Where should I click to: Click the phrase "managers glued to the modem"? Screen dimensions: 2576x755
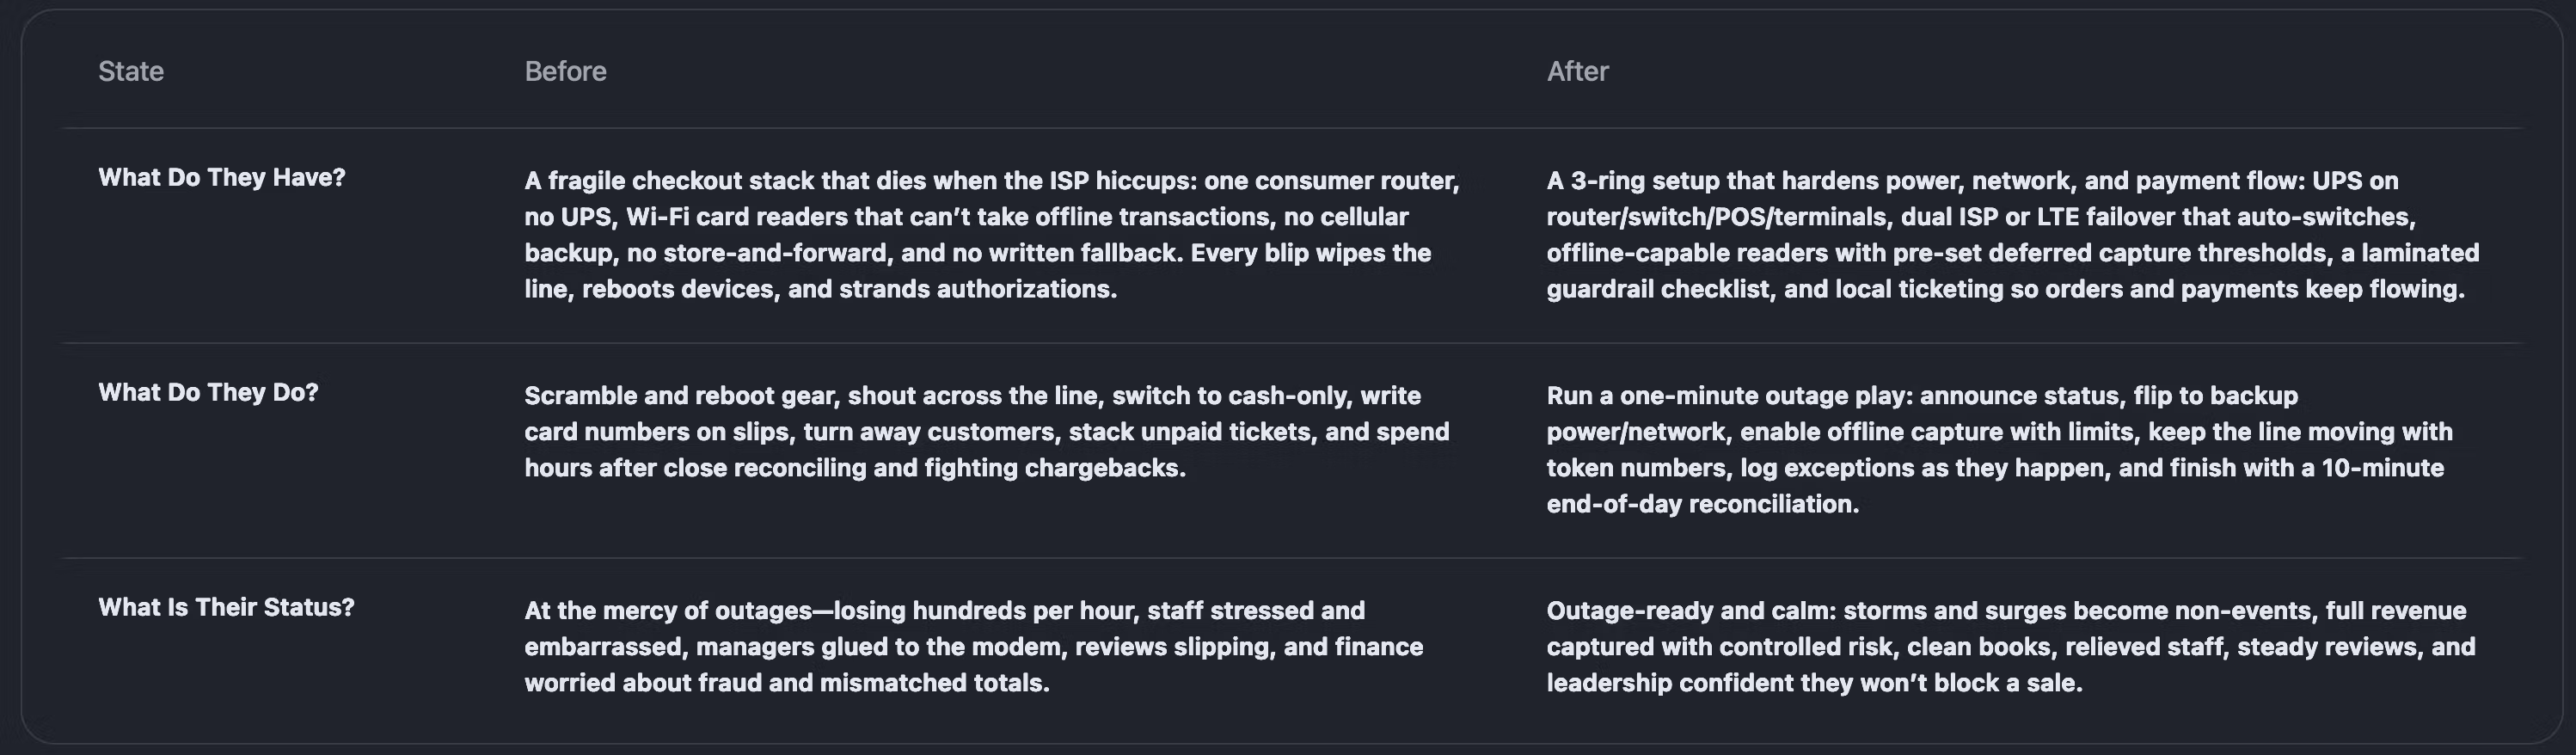tap(870, 647)
